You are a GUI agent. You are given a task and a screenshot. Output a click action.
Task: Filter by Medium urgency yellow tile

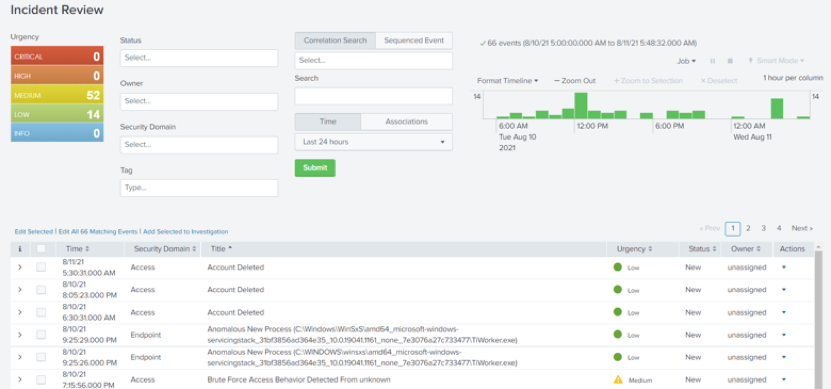[x=57, y=95]
